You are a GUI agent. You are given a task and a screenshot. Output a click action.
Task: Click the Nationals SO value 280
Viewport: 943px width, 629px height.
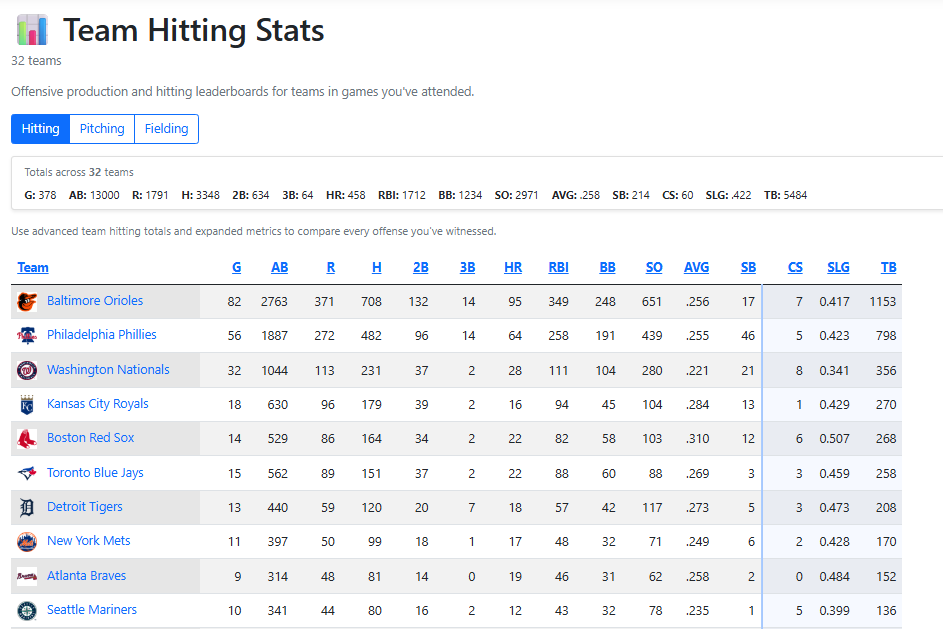tap(652, 371)
